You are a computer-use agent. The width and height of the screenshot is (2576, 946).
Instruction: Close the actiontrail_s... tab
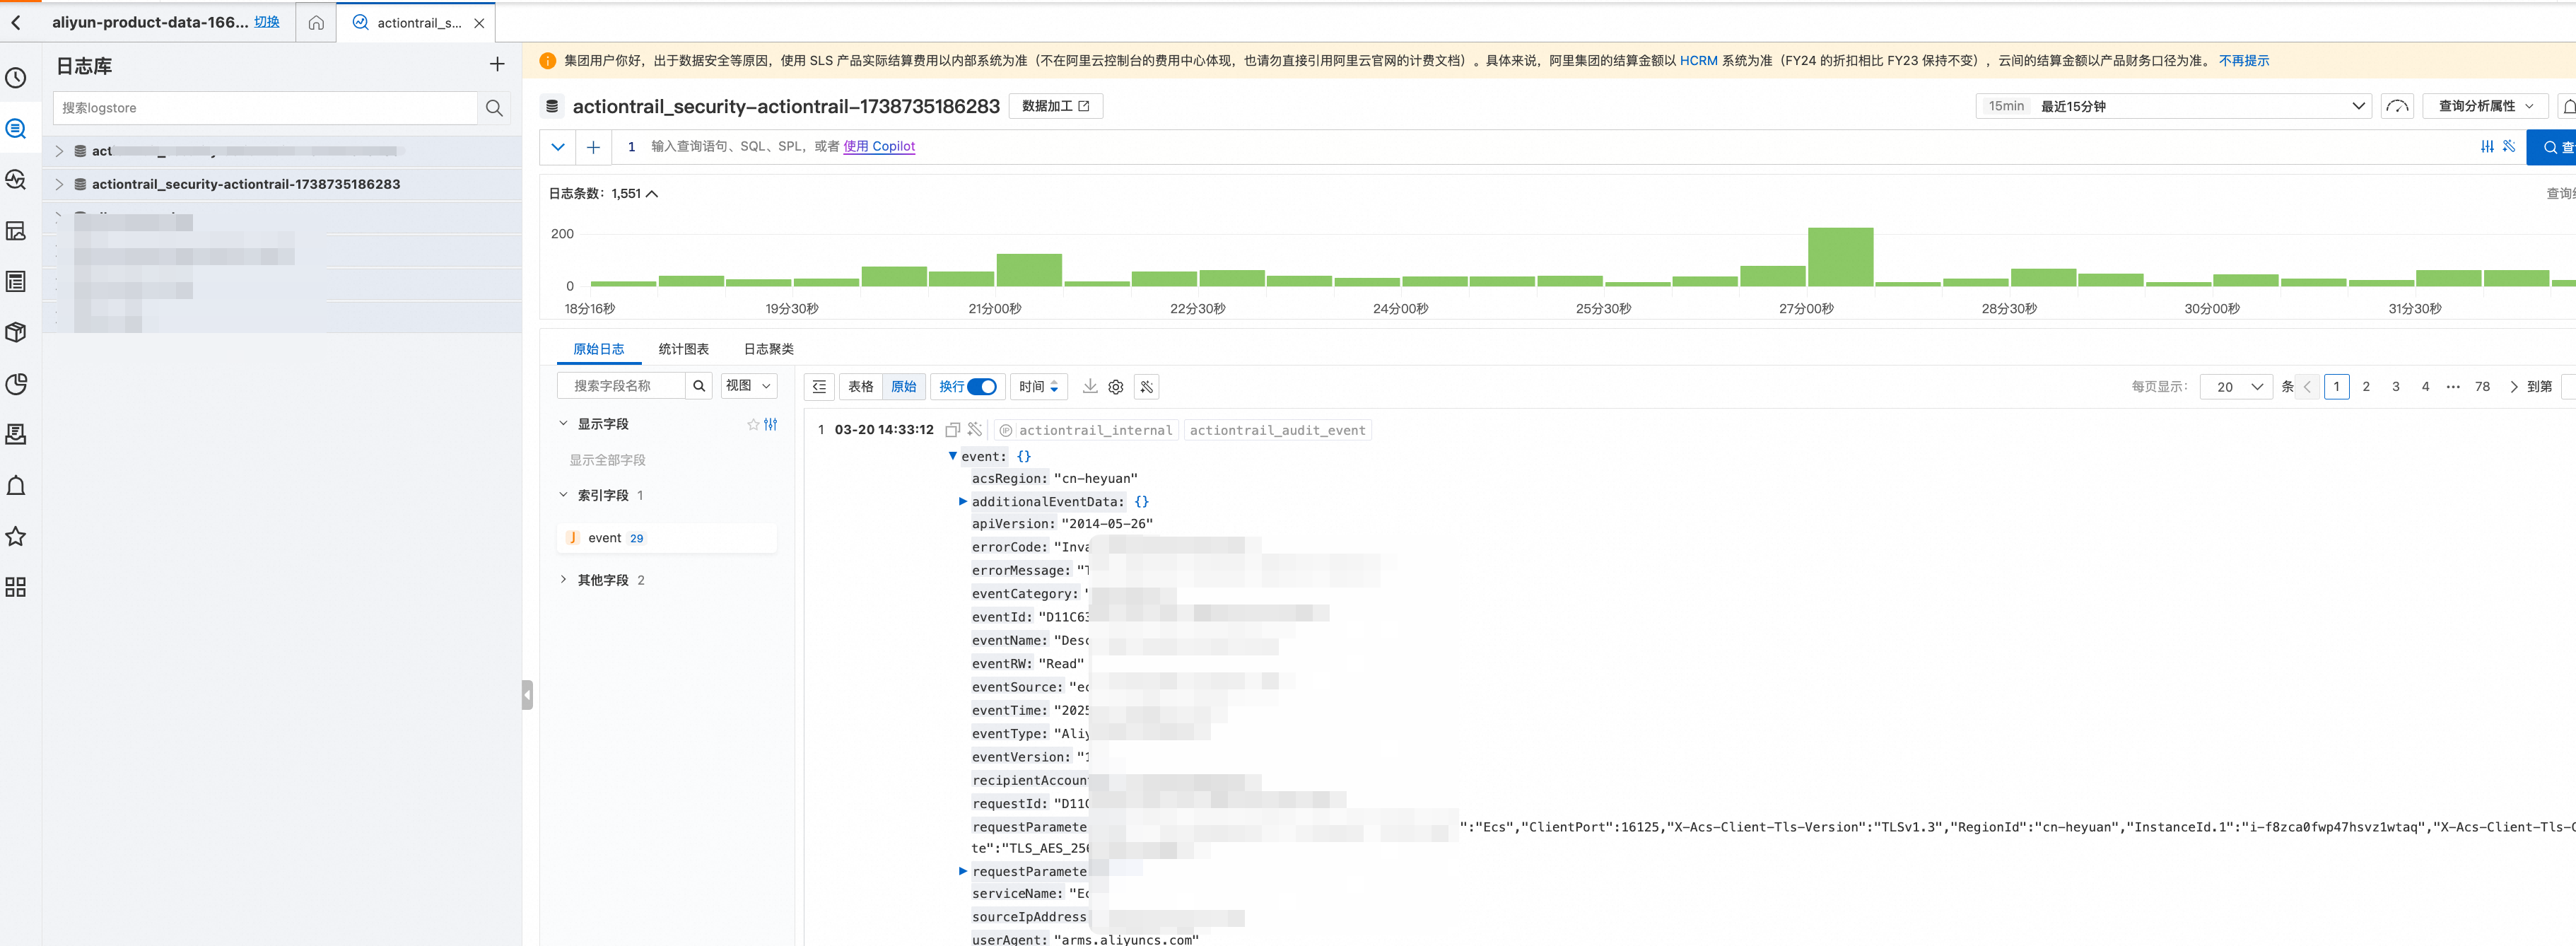click(x=479, y=23)
